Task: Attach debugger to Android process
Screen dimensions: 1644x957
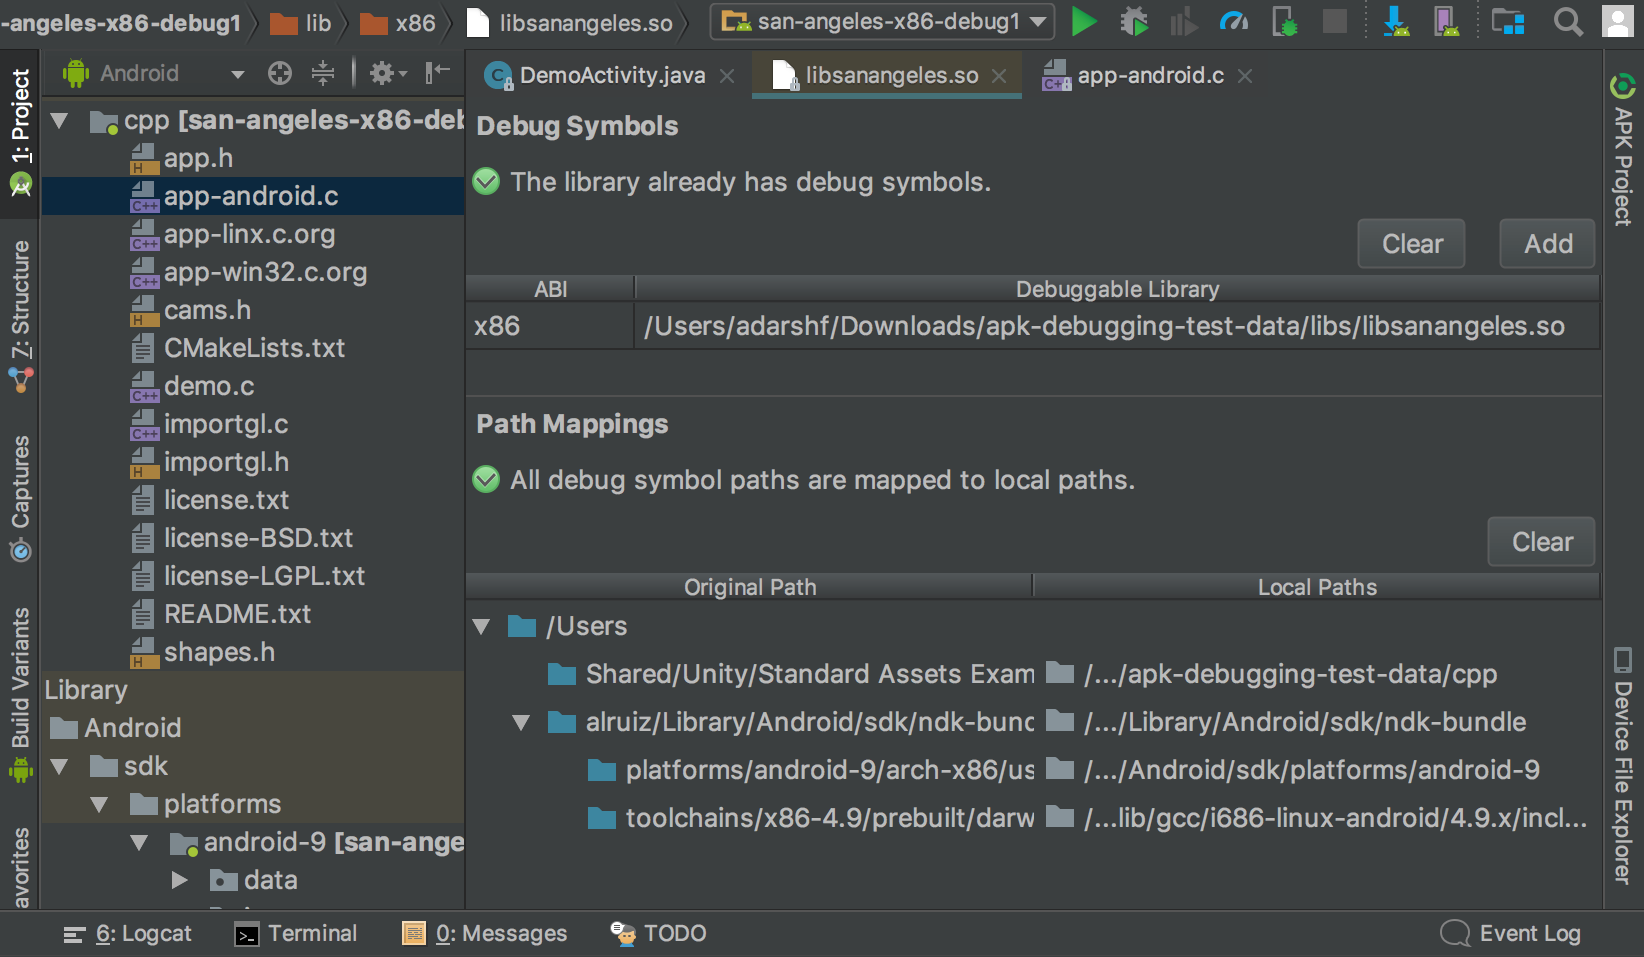Action: click(x=1283, y=22)
